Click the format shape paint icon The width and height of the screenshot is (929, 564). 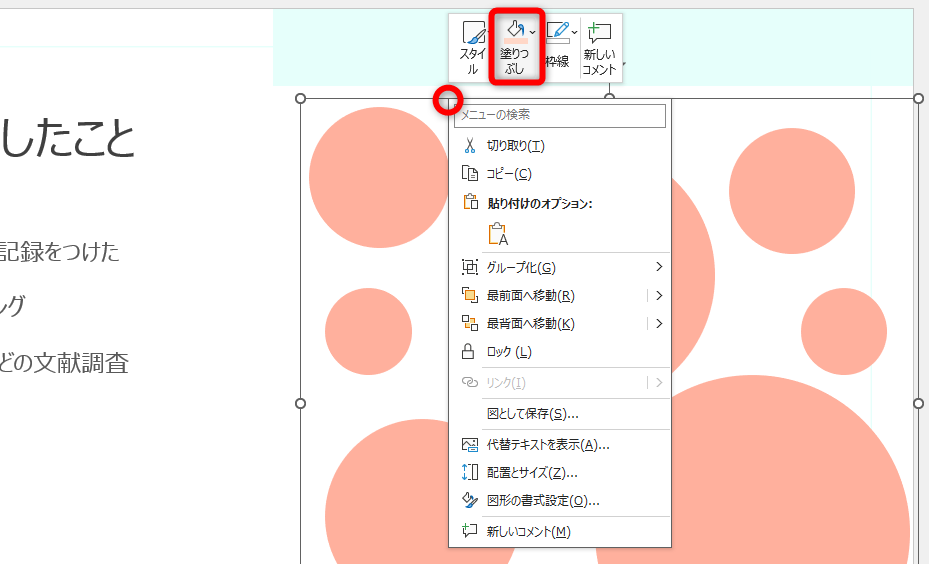[470, 501]
